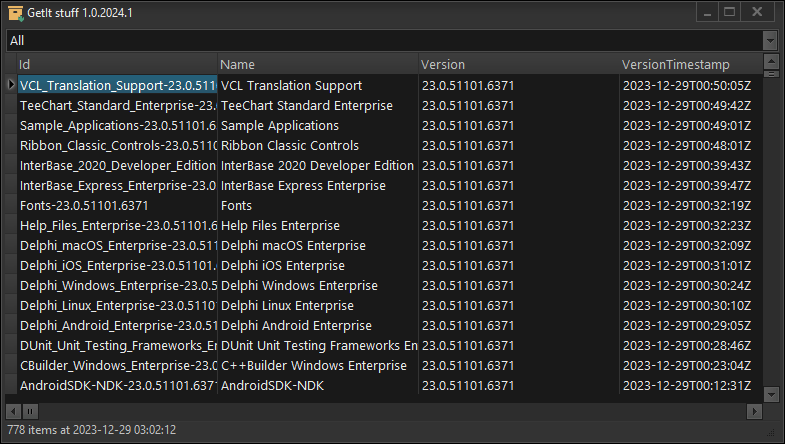This screenshot has height=444, width=785.
Task: Click timestamp 2023-12-29T00:30:24Z
Action: pos(687,286)
